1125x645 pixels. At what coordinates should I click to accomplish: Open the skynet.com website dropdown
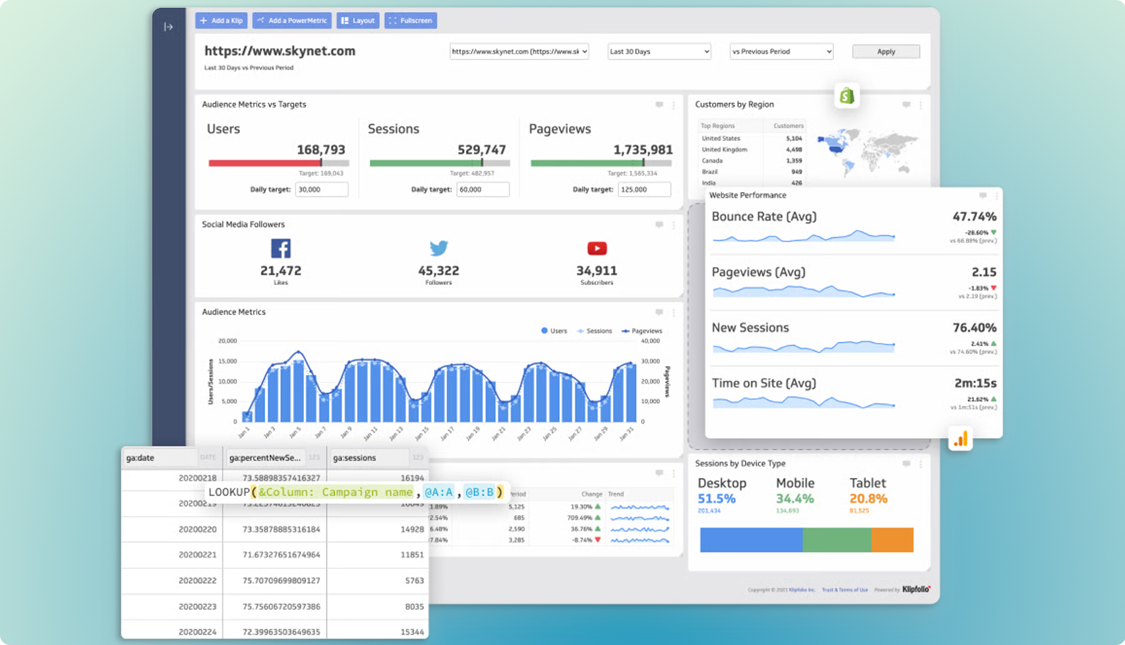click(519, 52)
